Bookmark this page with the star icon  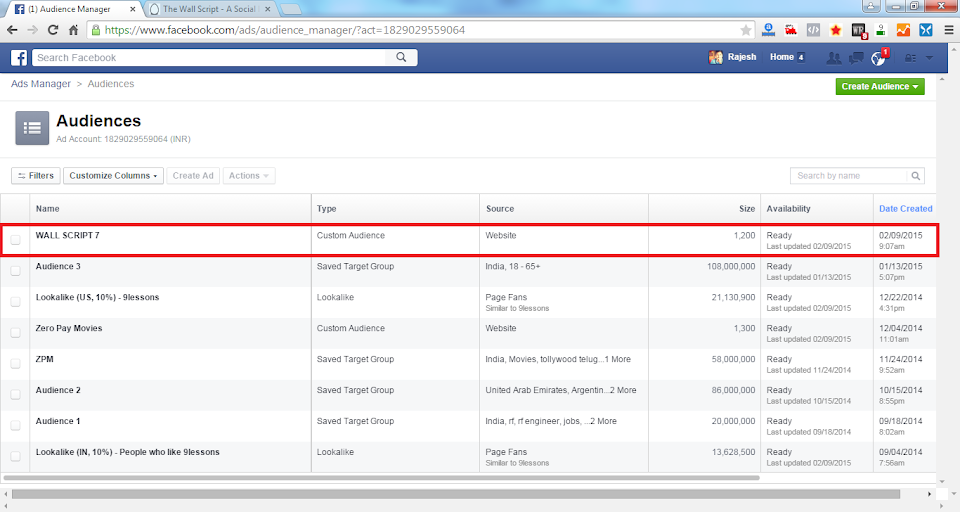coord(746,30)
